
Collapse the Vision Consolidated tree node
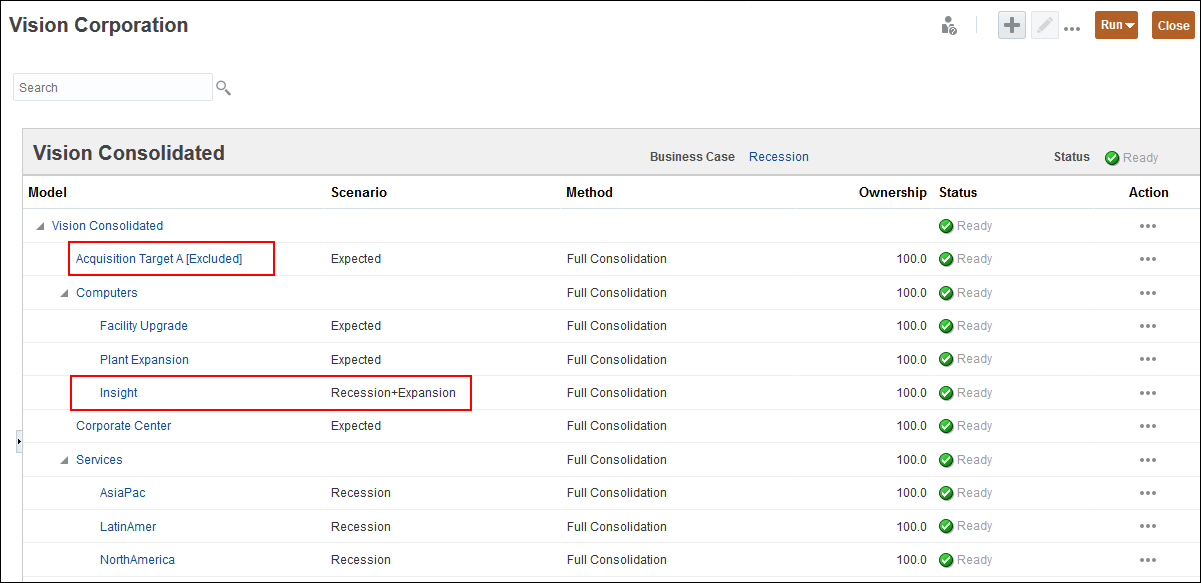coord(40,226)
